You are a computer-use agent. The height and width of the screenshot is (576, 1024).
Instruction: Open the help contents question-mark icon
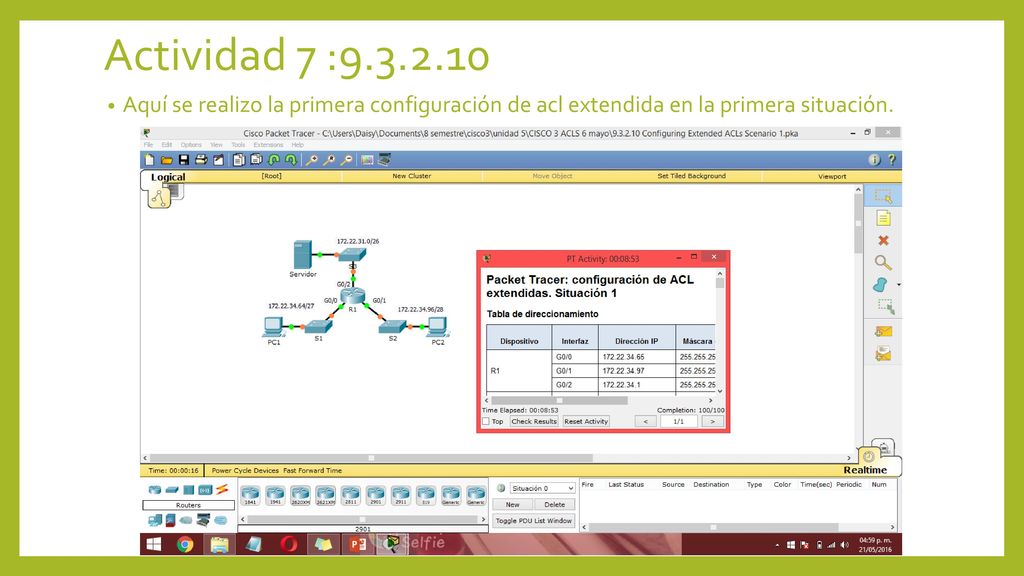[891, 160]
